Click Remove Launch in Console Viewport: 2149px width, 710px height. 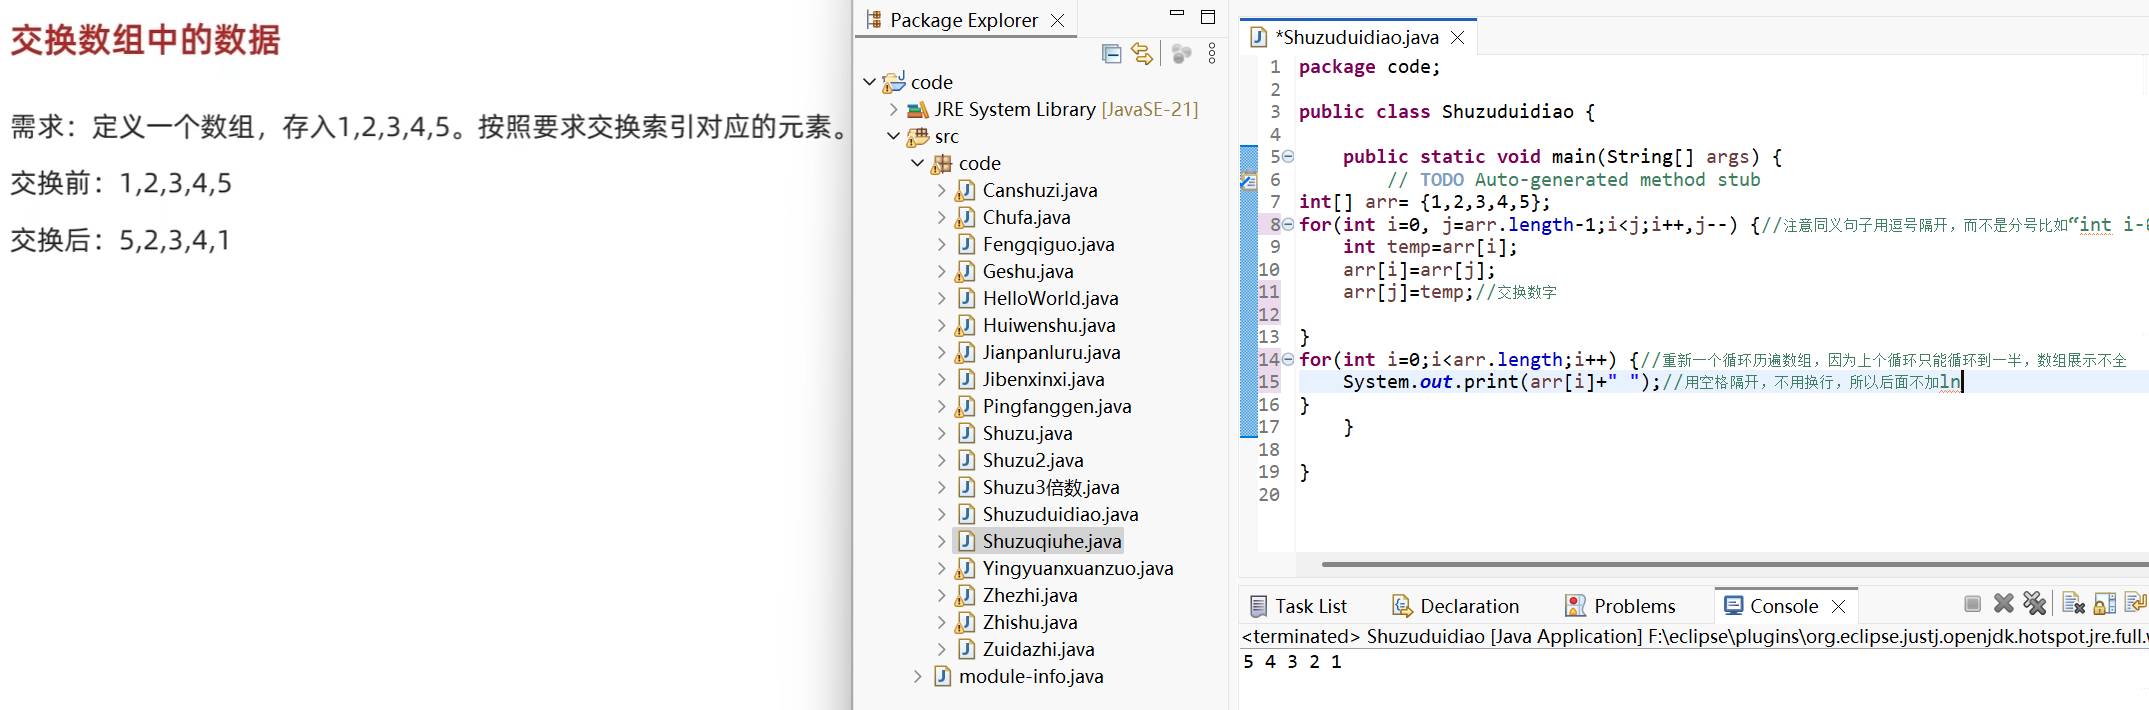point(2003,603)
